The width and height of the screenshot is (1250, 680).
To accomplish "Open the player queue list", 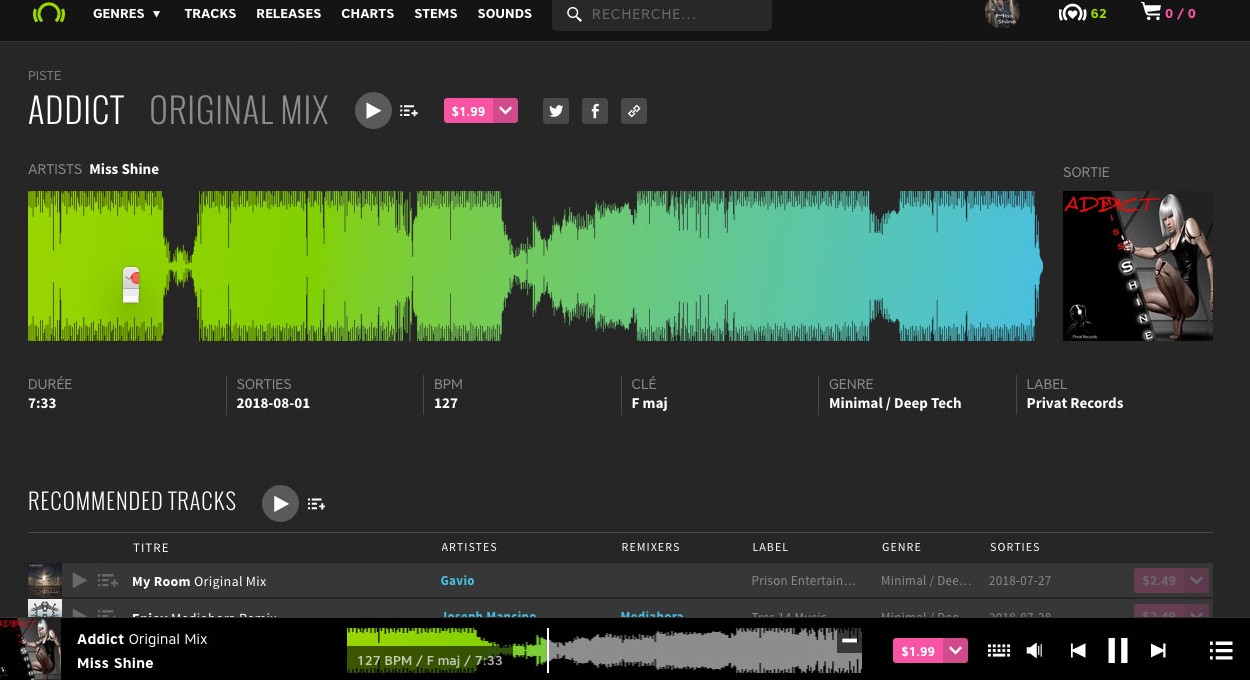I will 1220,651.
